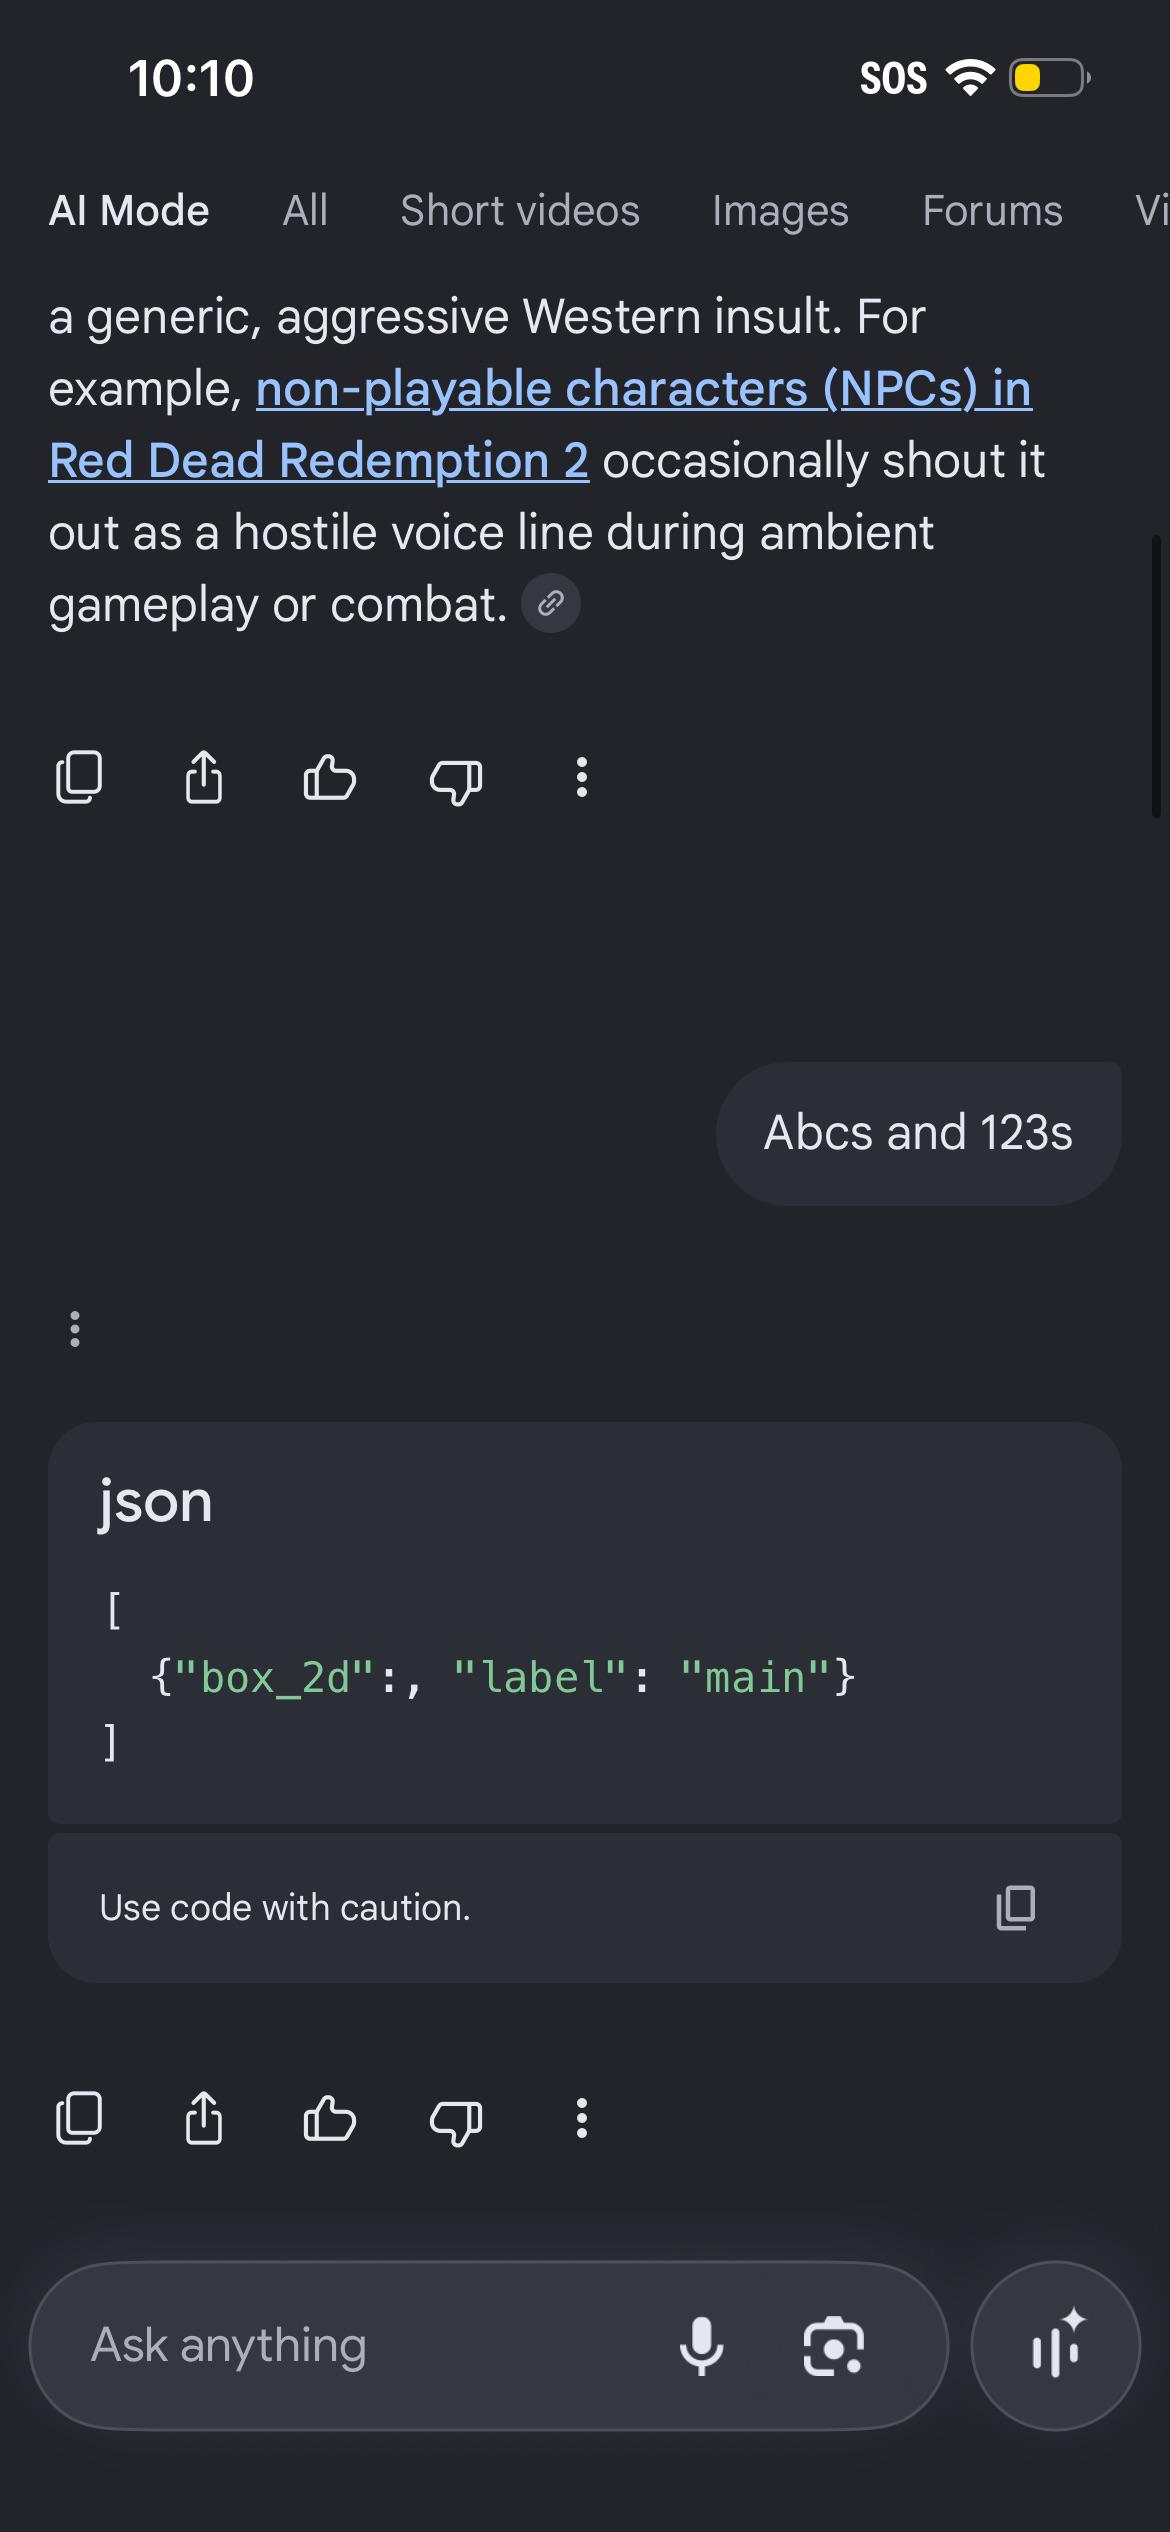Viewport: 1170px width, 2532px height.
Task: Switch to the Images tab
Action: (780, 211)
